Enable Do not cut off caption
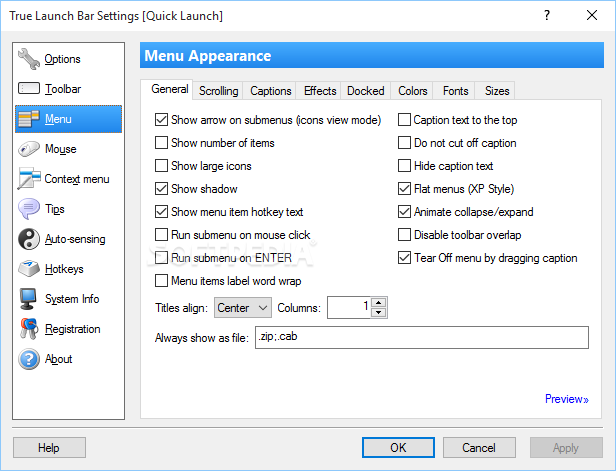The height and width of the screenshot is (471, 616). pyautogui.click(x=404, y=143)
